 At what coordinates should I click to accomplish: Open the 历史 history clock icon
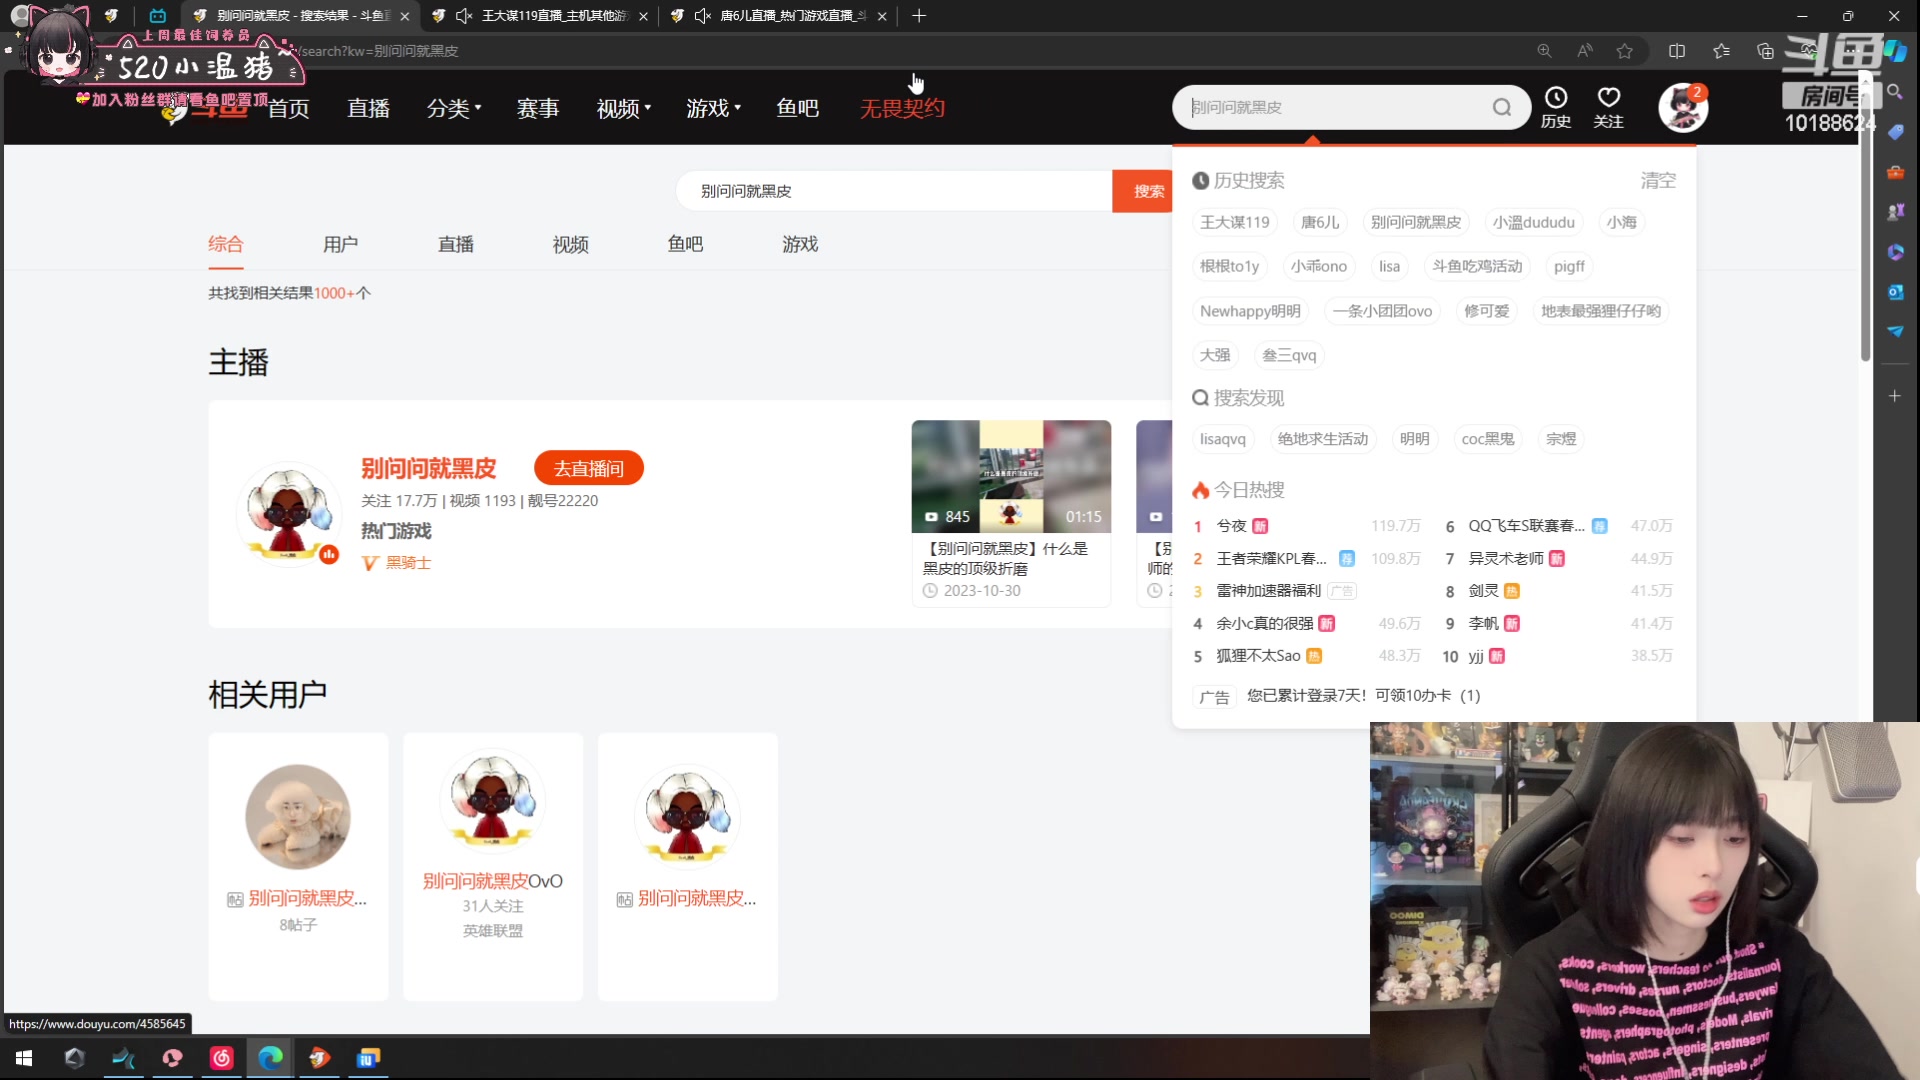pos(1556,107)
